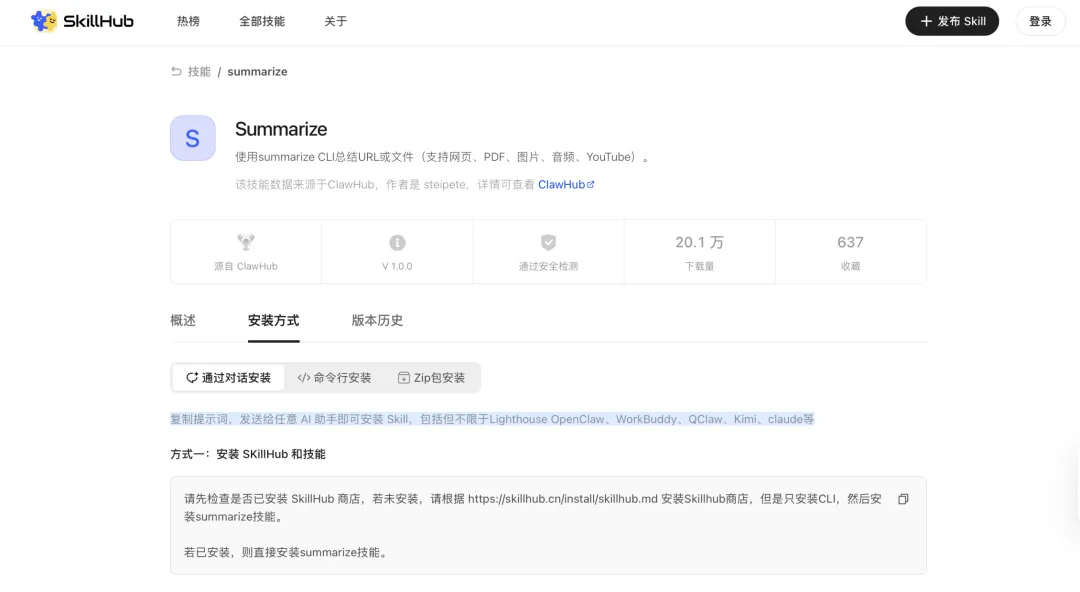1080x592 pixels.
Task: Open the ClawHub external link
Action: point(565,185)
